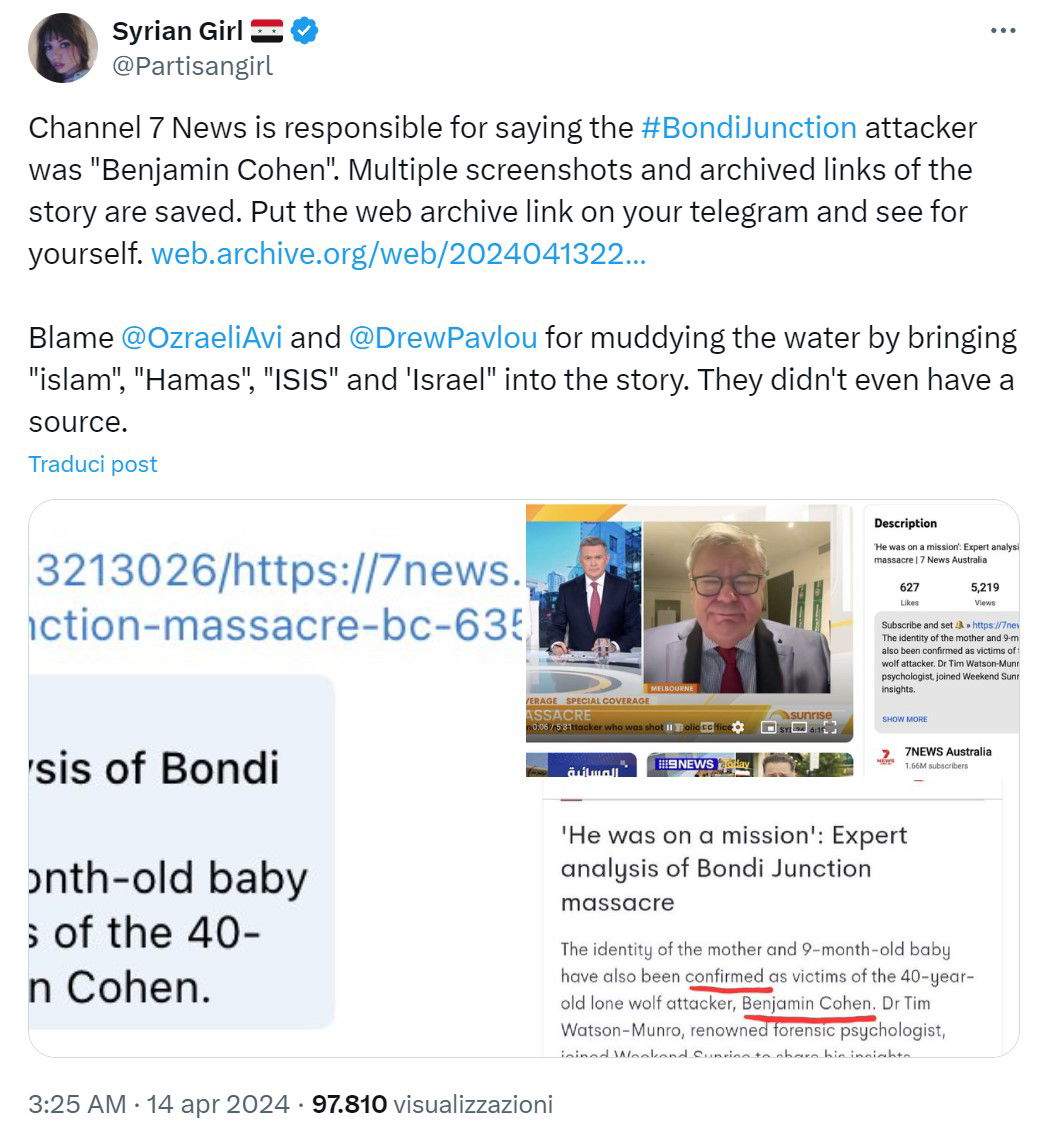Open the #BondiJunction hashtag
This screenshot has width=1048, height=1127.
749,128
